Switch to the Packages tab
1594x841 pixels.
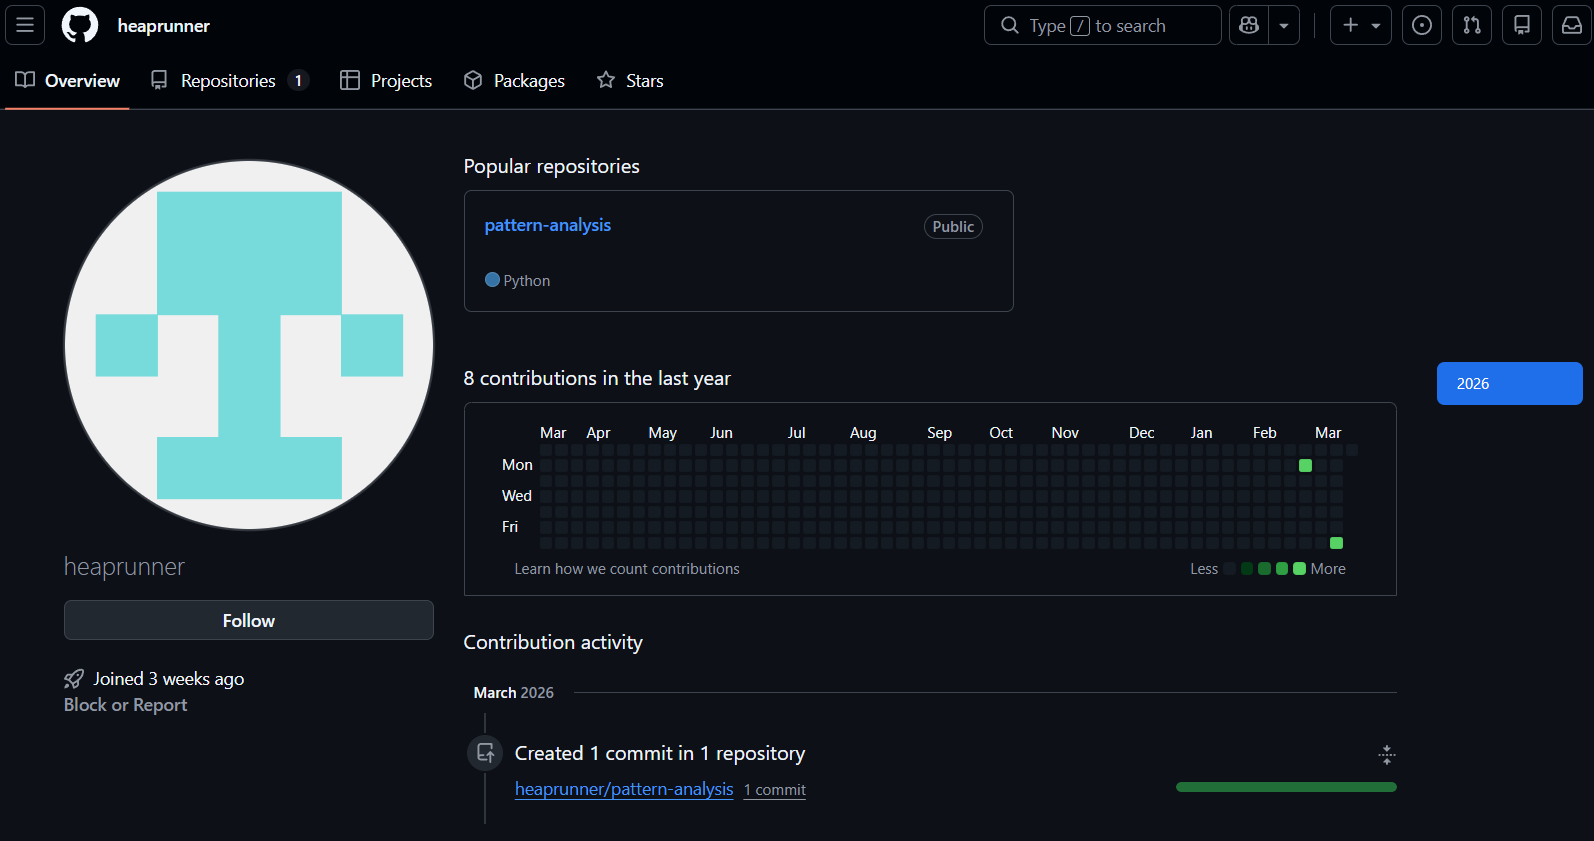tap(514, 81)
